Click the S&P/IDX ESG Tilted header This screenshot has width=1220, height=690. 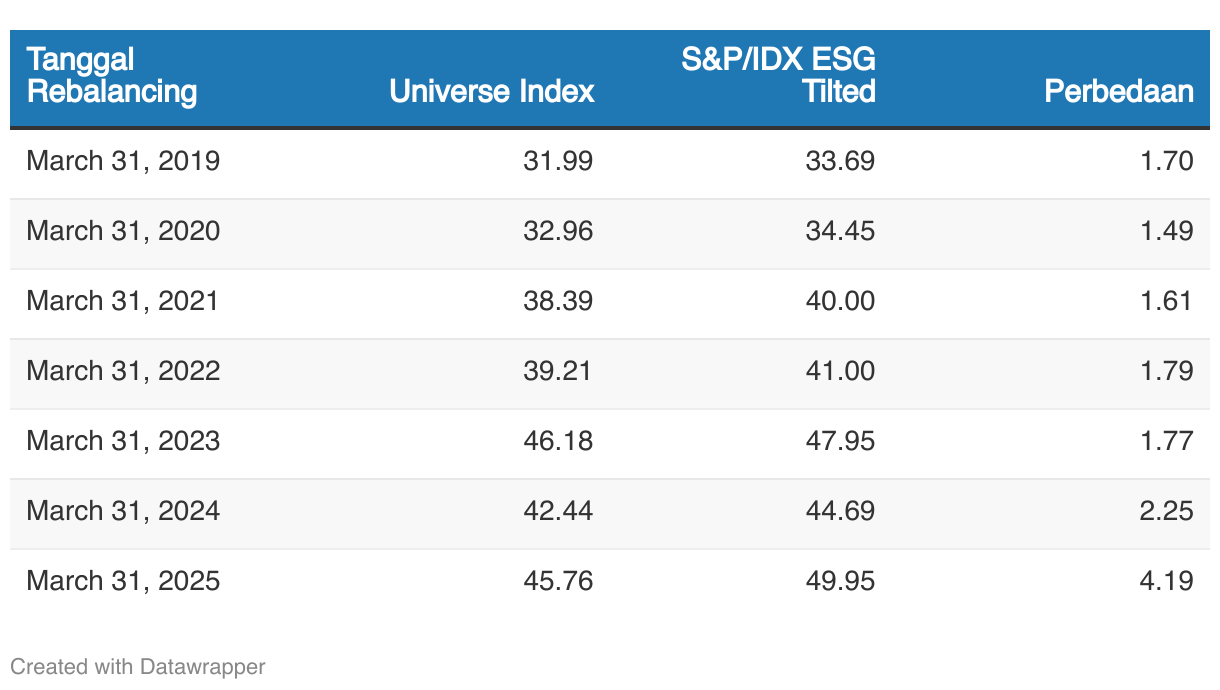[778, 75]
